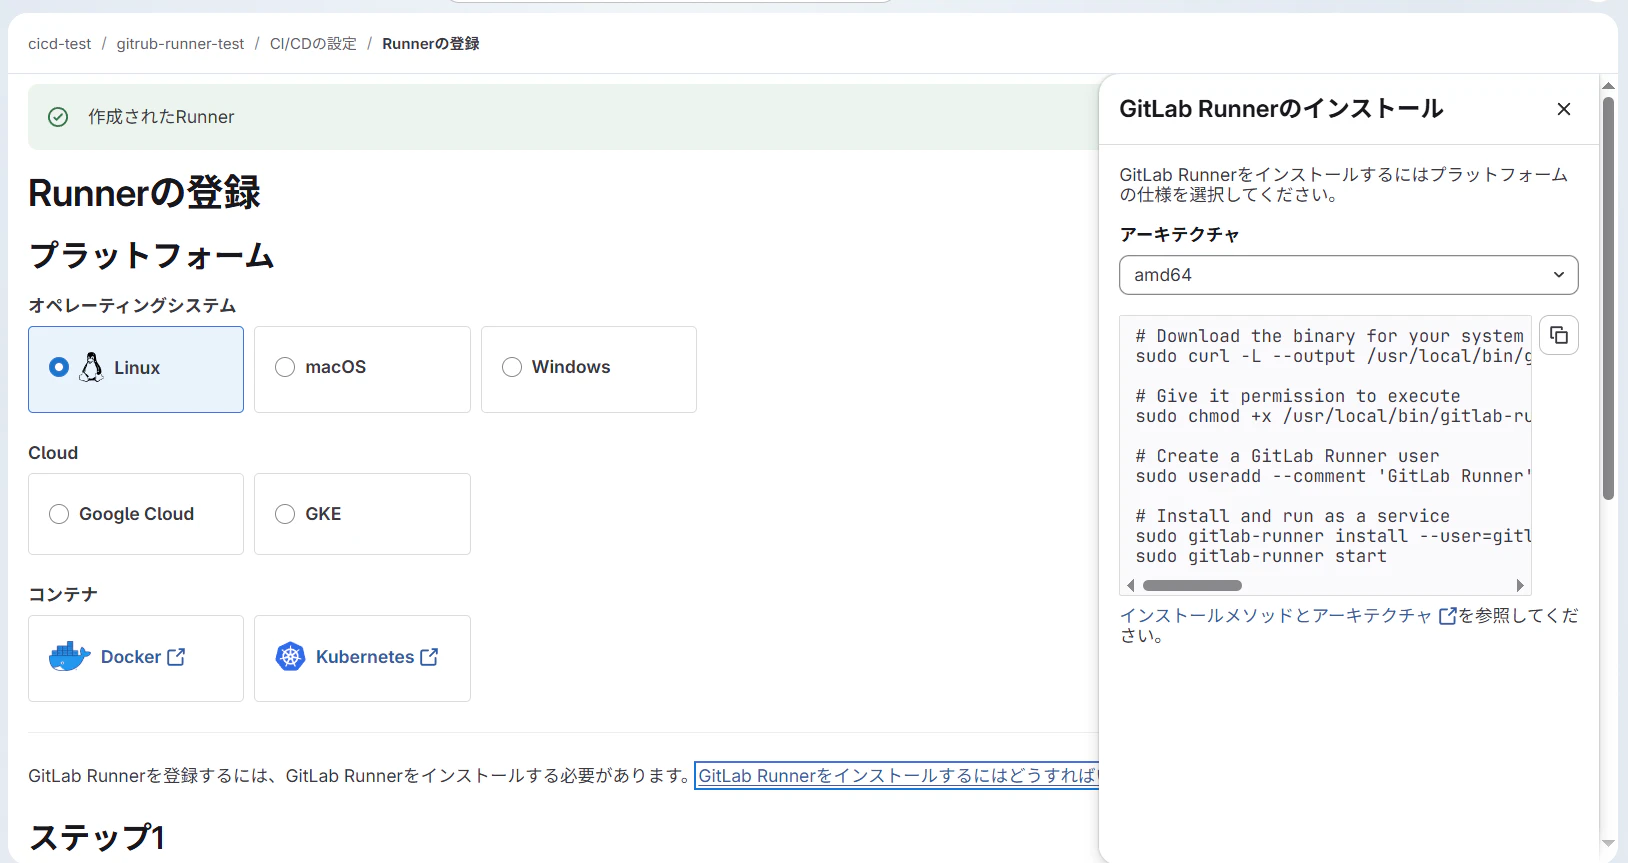Click the 'アーキテクチャ' field label

point(1180,235)
